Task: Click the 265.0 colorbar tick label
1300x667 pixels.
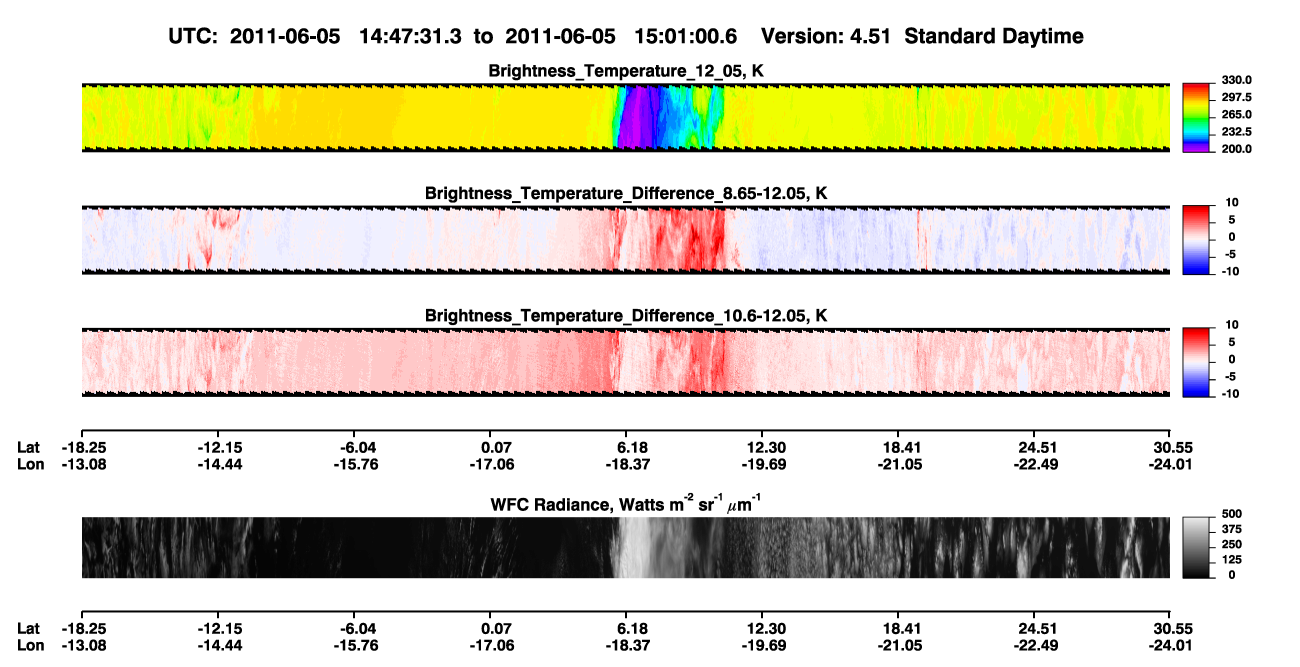Action: click(x=1237, y=115)
